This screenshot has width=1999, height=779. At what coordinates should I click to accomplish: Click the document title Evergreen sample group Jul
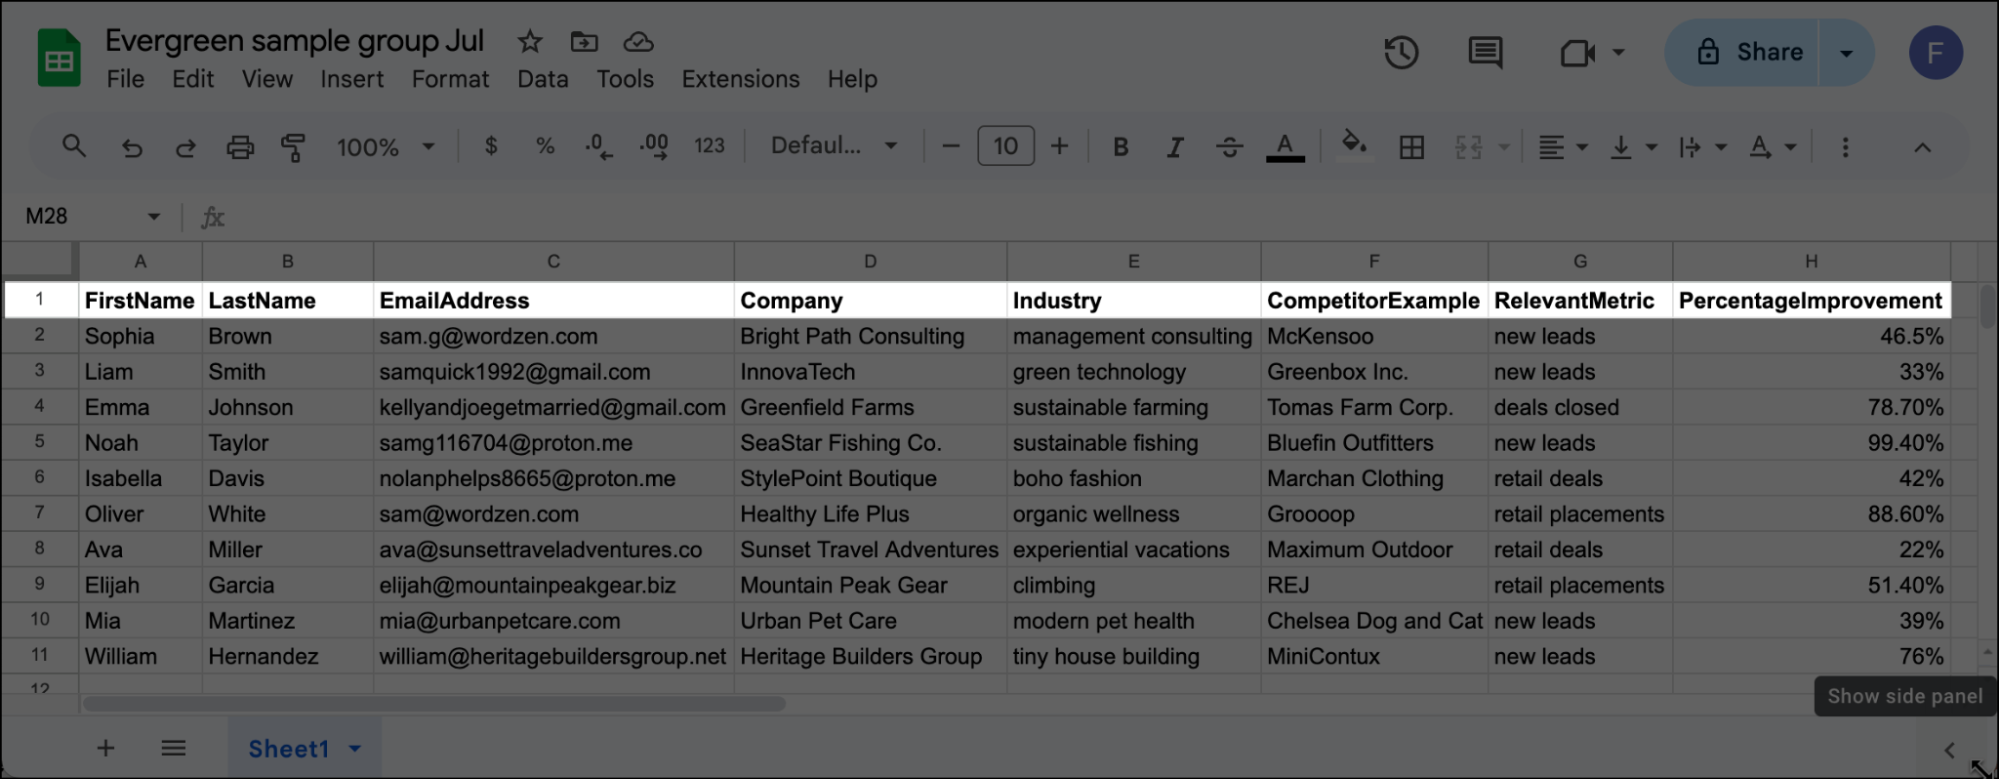294,41
